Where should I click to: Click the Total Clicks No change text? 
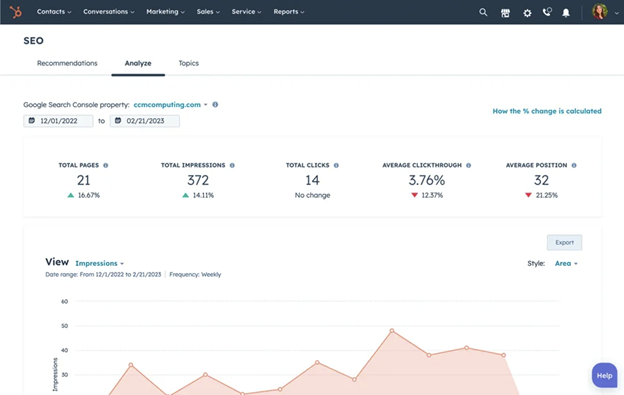click(312, 195)
